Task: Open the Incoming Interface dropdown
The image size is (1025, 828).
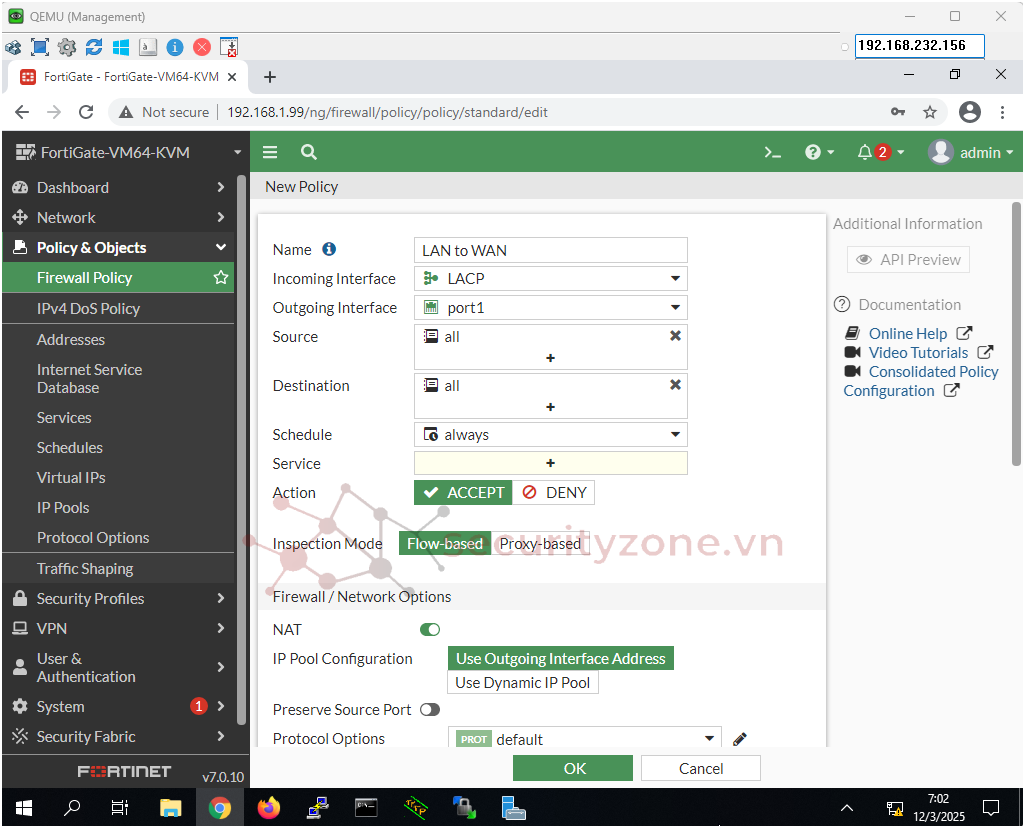Action: tap(551, 279)
